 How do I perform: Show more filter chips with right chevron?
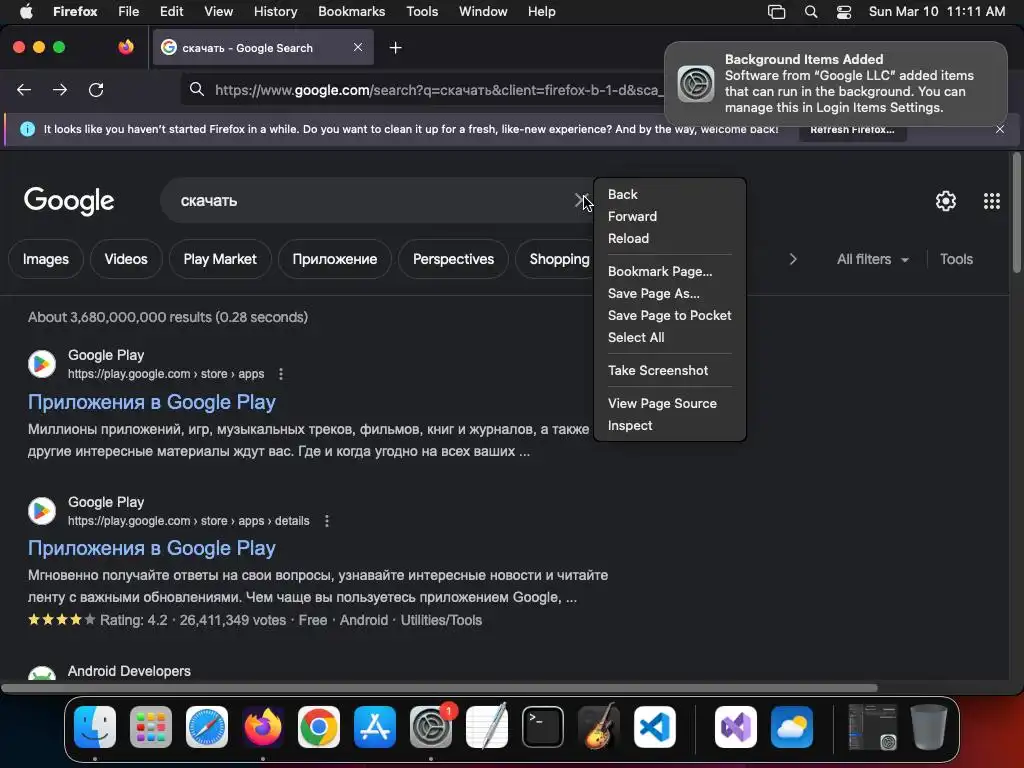point(793,259)
